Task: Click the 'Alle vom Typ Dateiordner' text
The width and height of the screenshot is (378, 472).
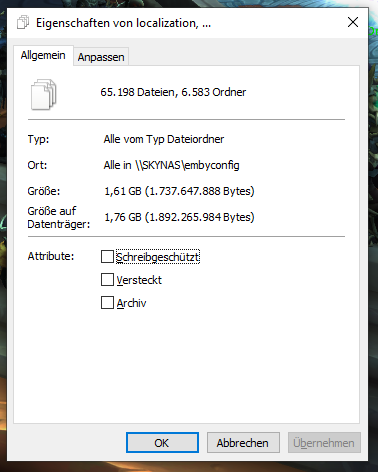Action: [x=164, y=139]
